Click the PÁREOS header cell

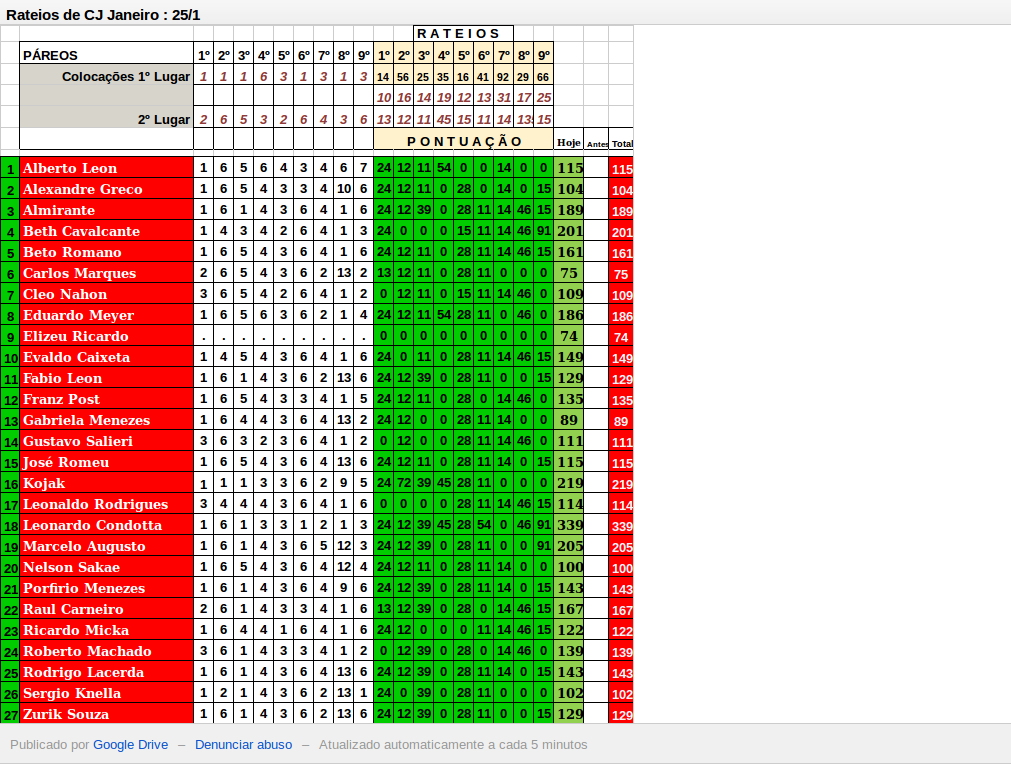point(106,55)
